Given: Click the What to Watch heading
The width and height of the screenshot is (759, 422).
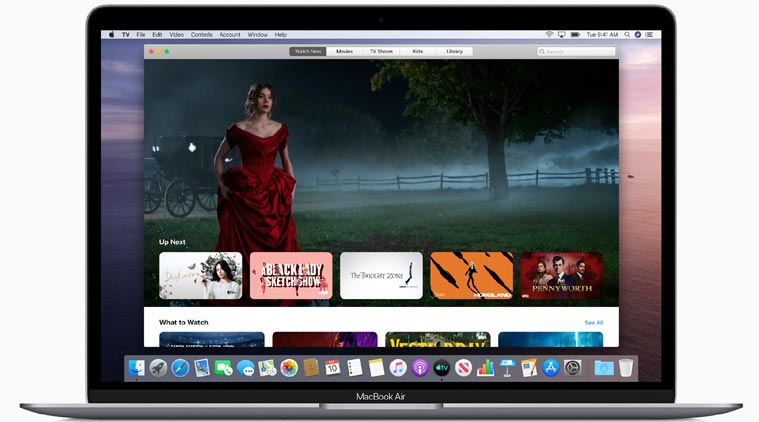Looking at the screenshot, I should pos(184,322).
